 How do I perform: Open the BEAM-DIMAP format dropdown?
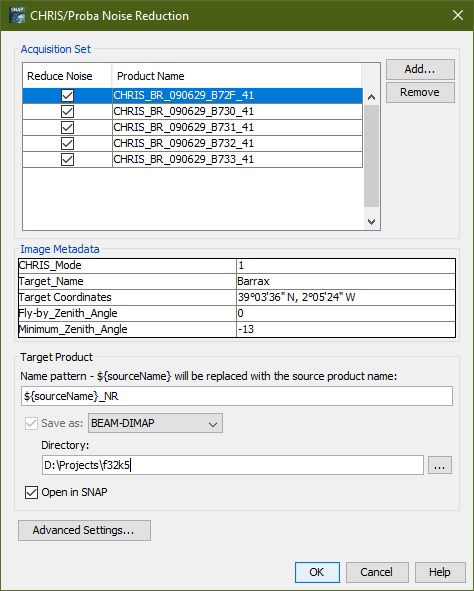click(x=155, y=423)
